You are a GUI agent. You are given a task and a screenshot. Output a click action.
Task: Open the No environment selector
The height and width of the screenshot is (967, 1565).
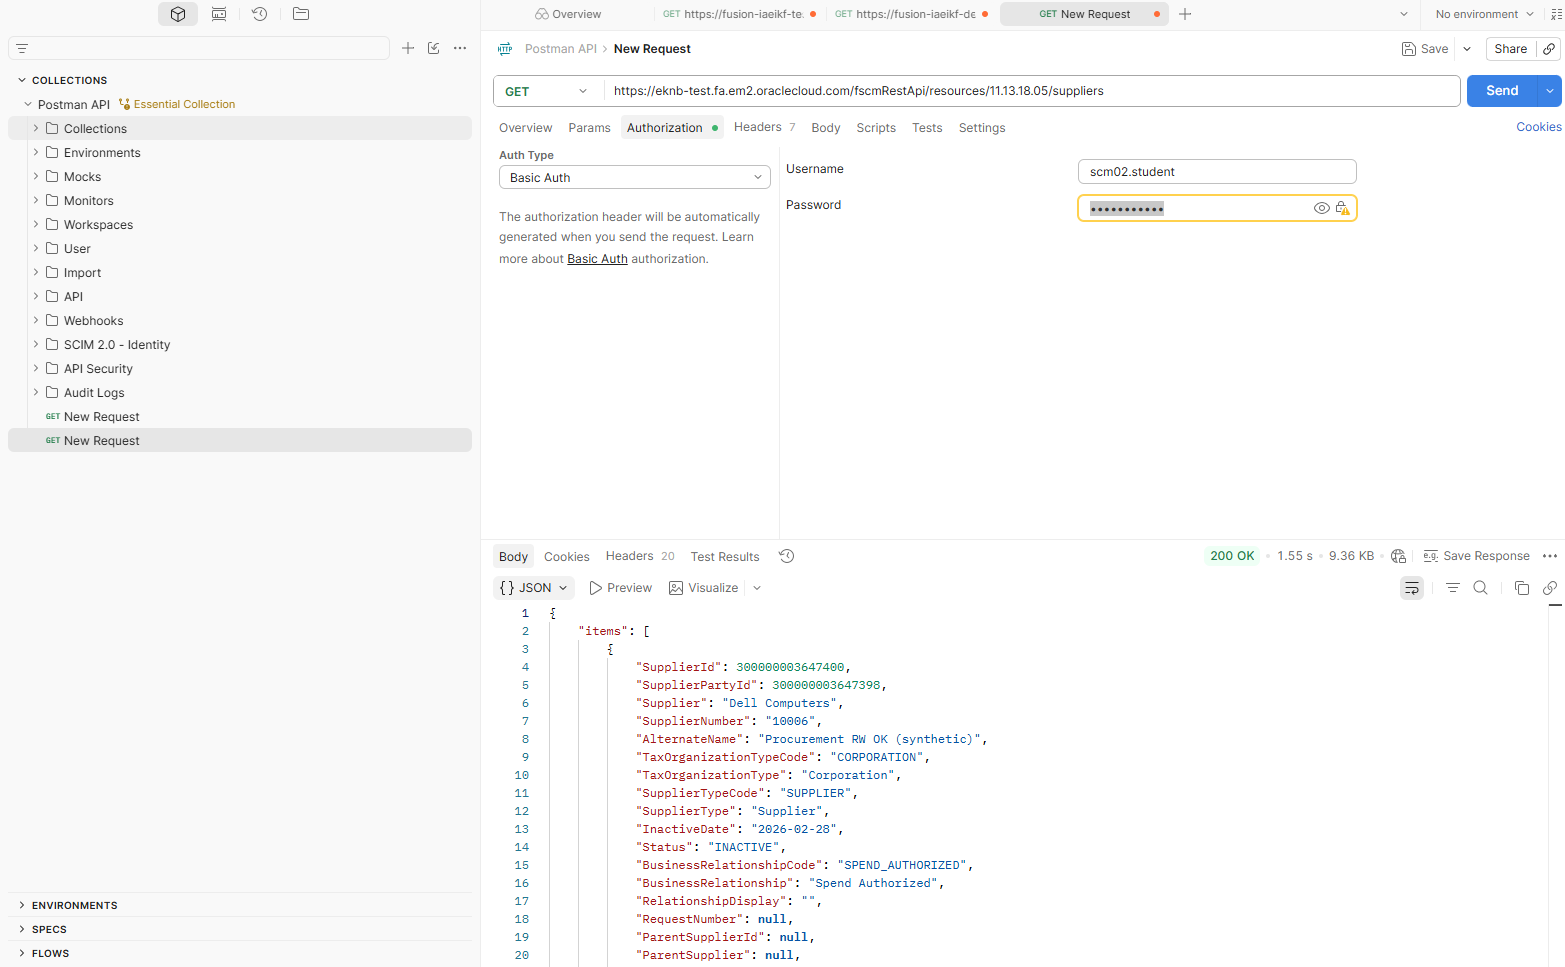click(x=1484, y=14)
